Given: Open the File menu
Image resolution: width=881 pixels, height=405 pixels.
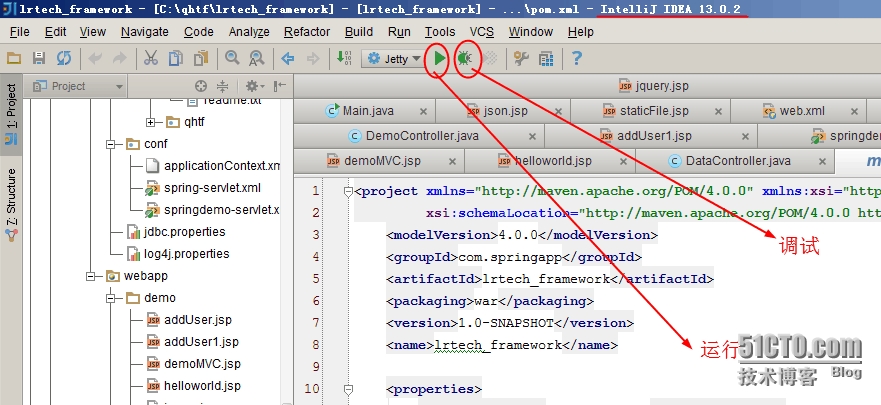Looking at the screenshot, I should (20, 32).
